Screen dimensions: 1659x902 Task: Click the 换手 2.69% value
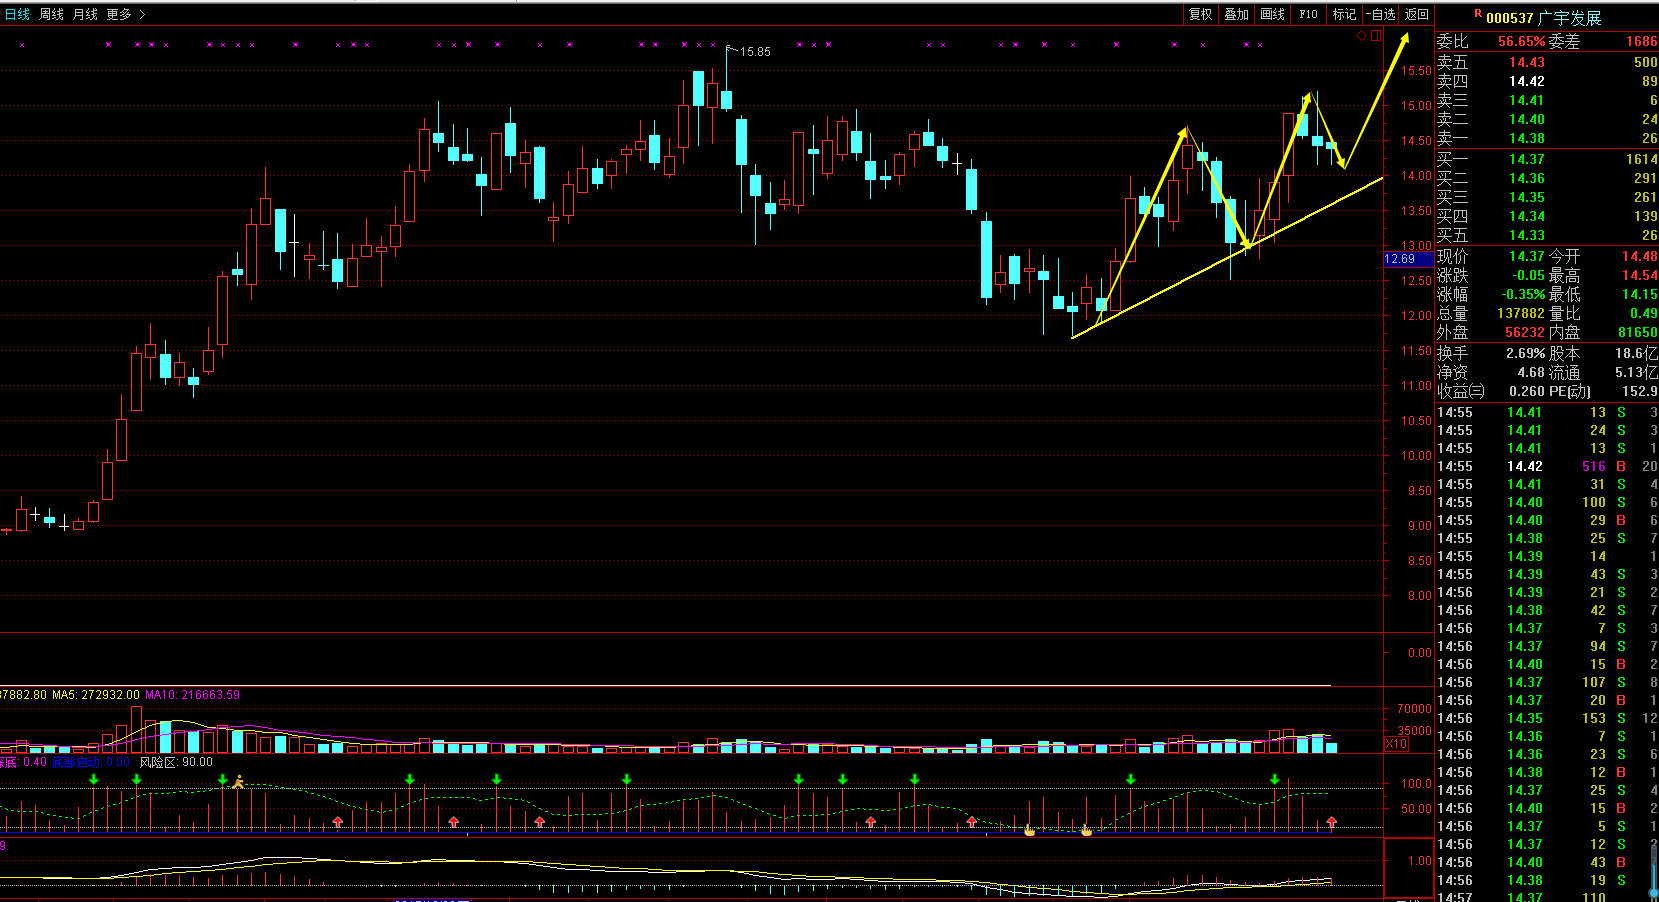[1526, 353]
